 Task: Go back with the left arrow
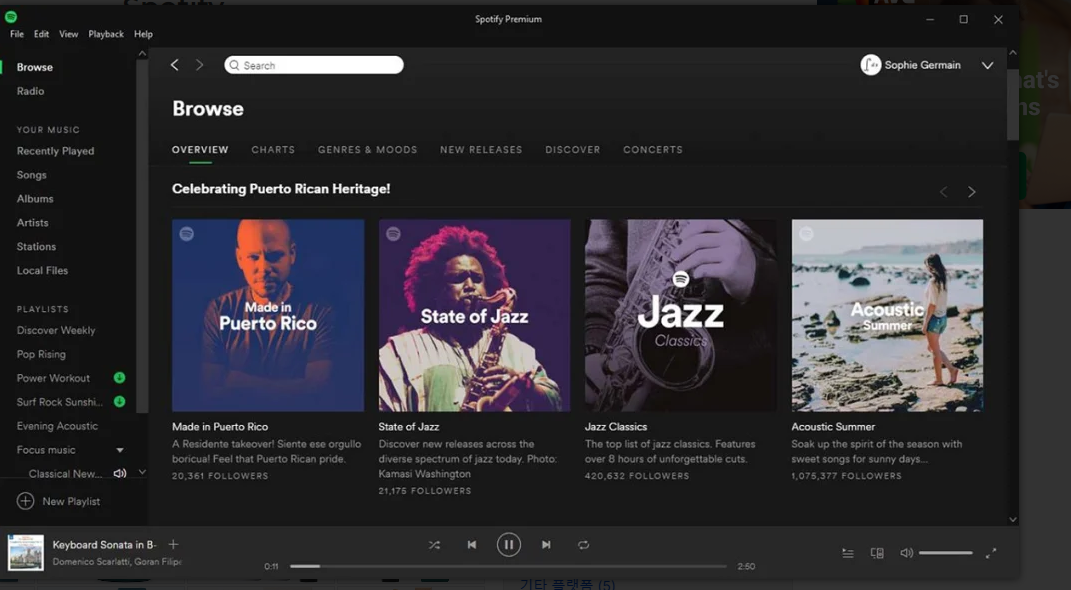175,65
